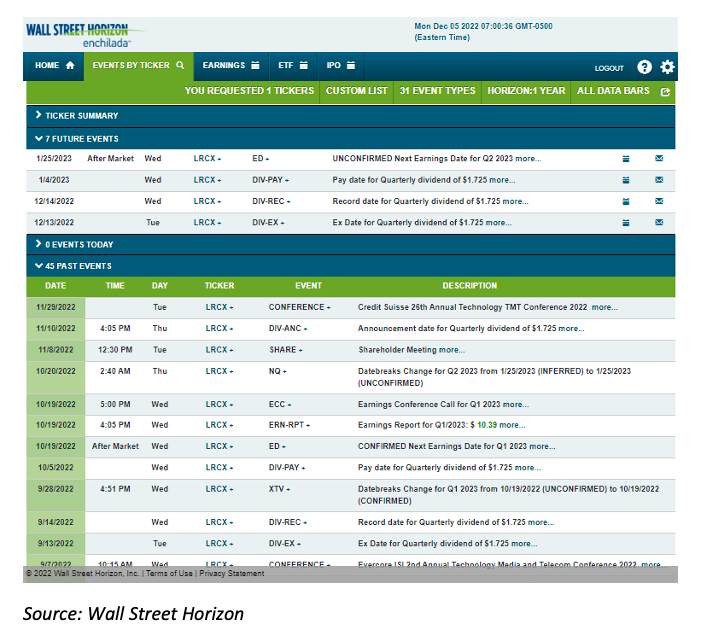Sort by Date column header

pyautogui.click(x=56, y=286)
